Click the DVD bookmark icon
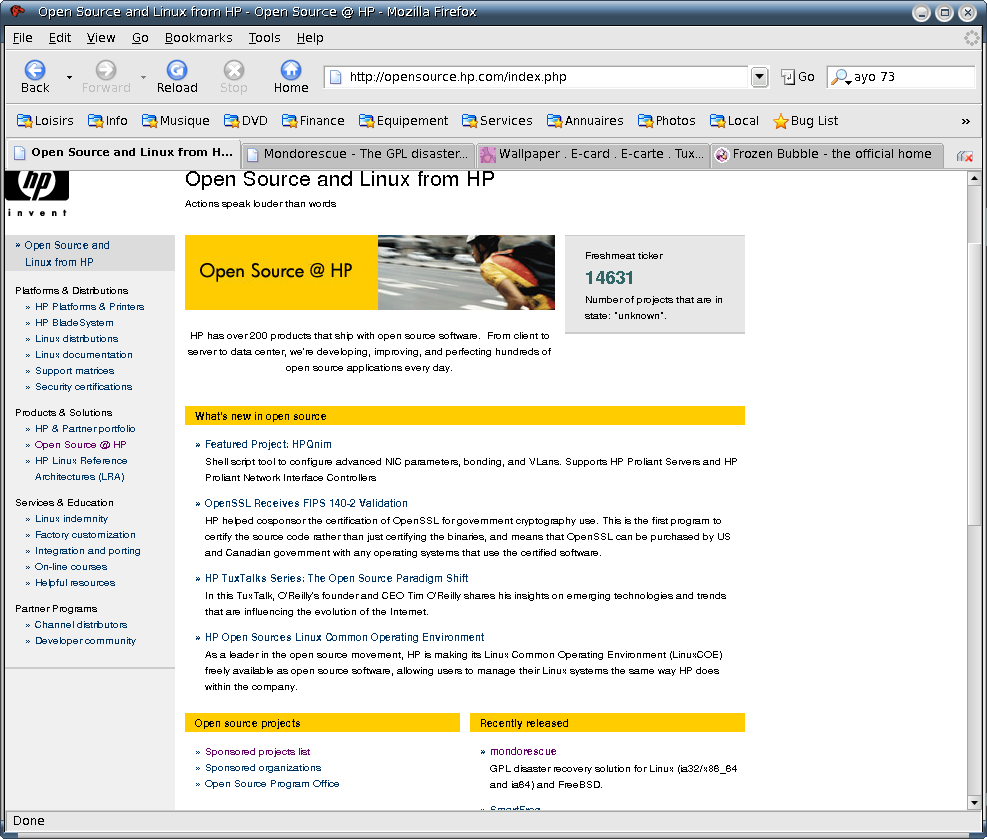 230,120
